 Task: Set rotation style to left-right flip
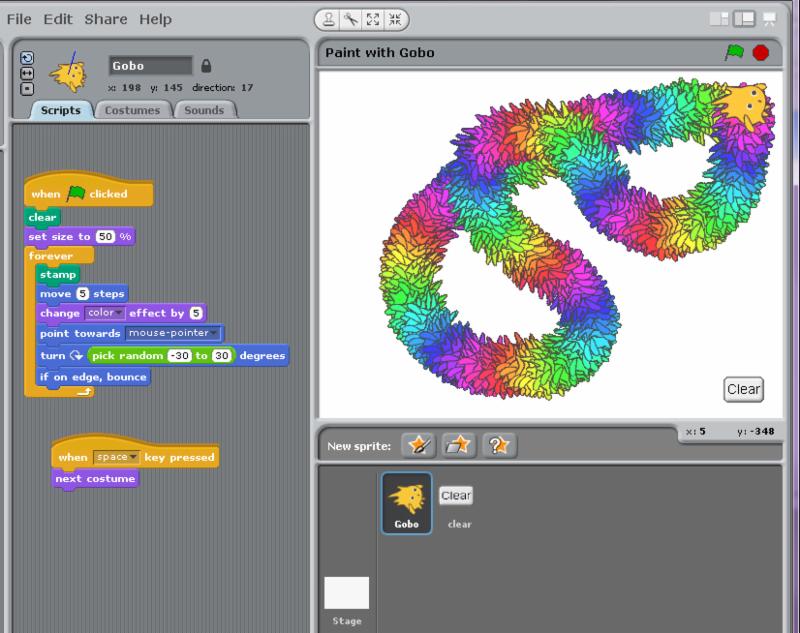(x=27, y=73)
